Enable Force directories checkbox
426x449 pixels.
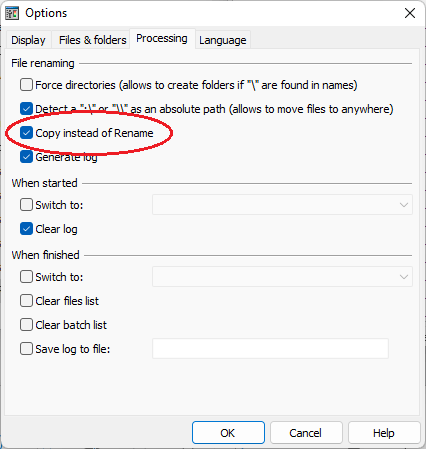click(x=26, y=85)
